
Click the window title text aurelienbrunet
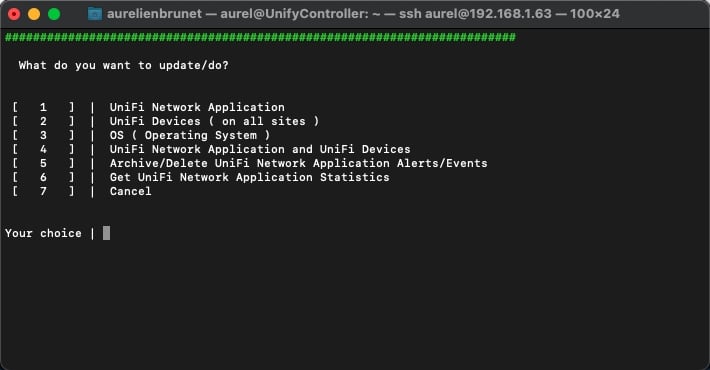tap(154, 14)
